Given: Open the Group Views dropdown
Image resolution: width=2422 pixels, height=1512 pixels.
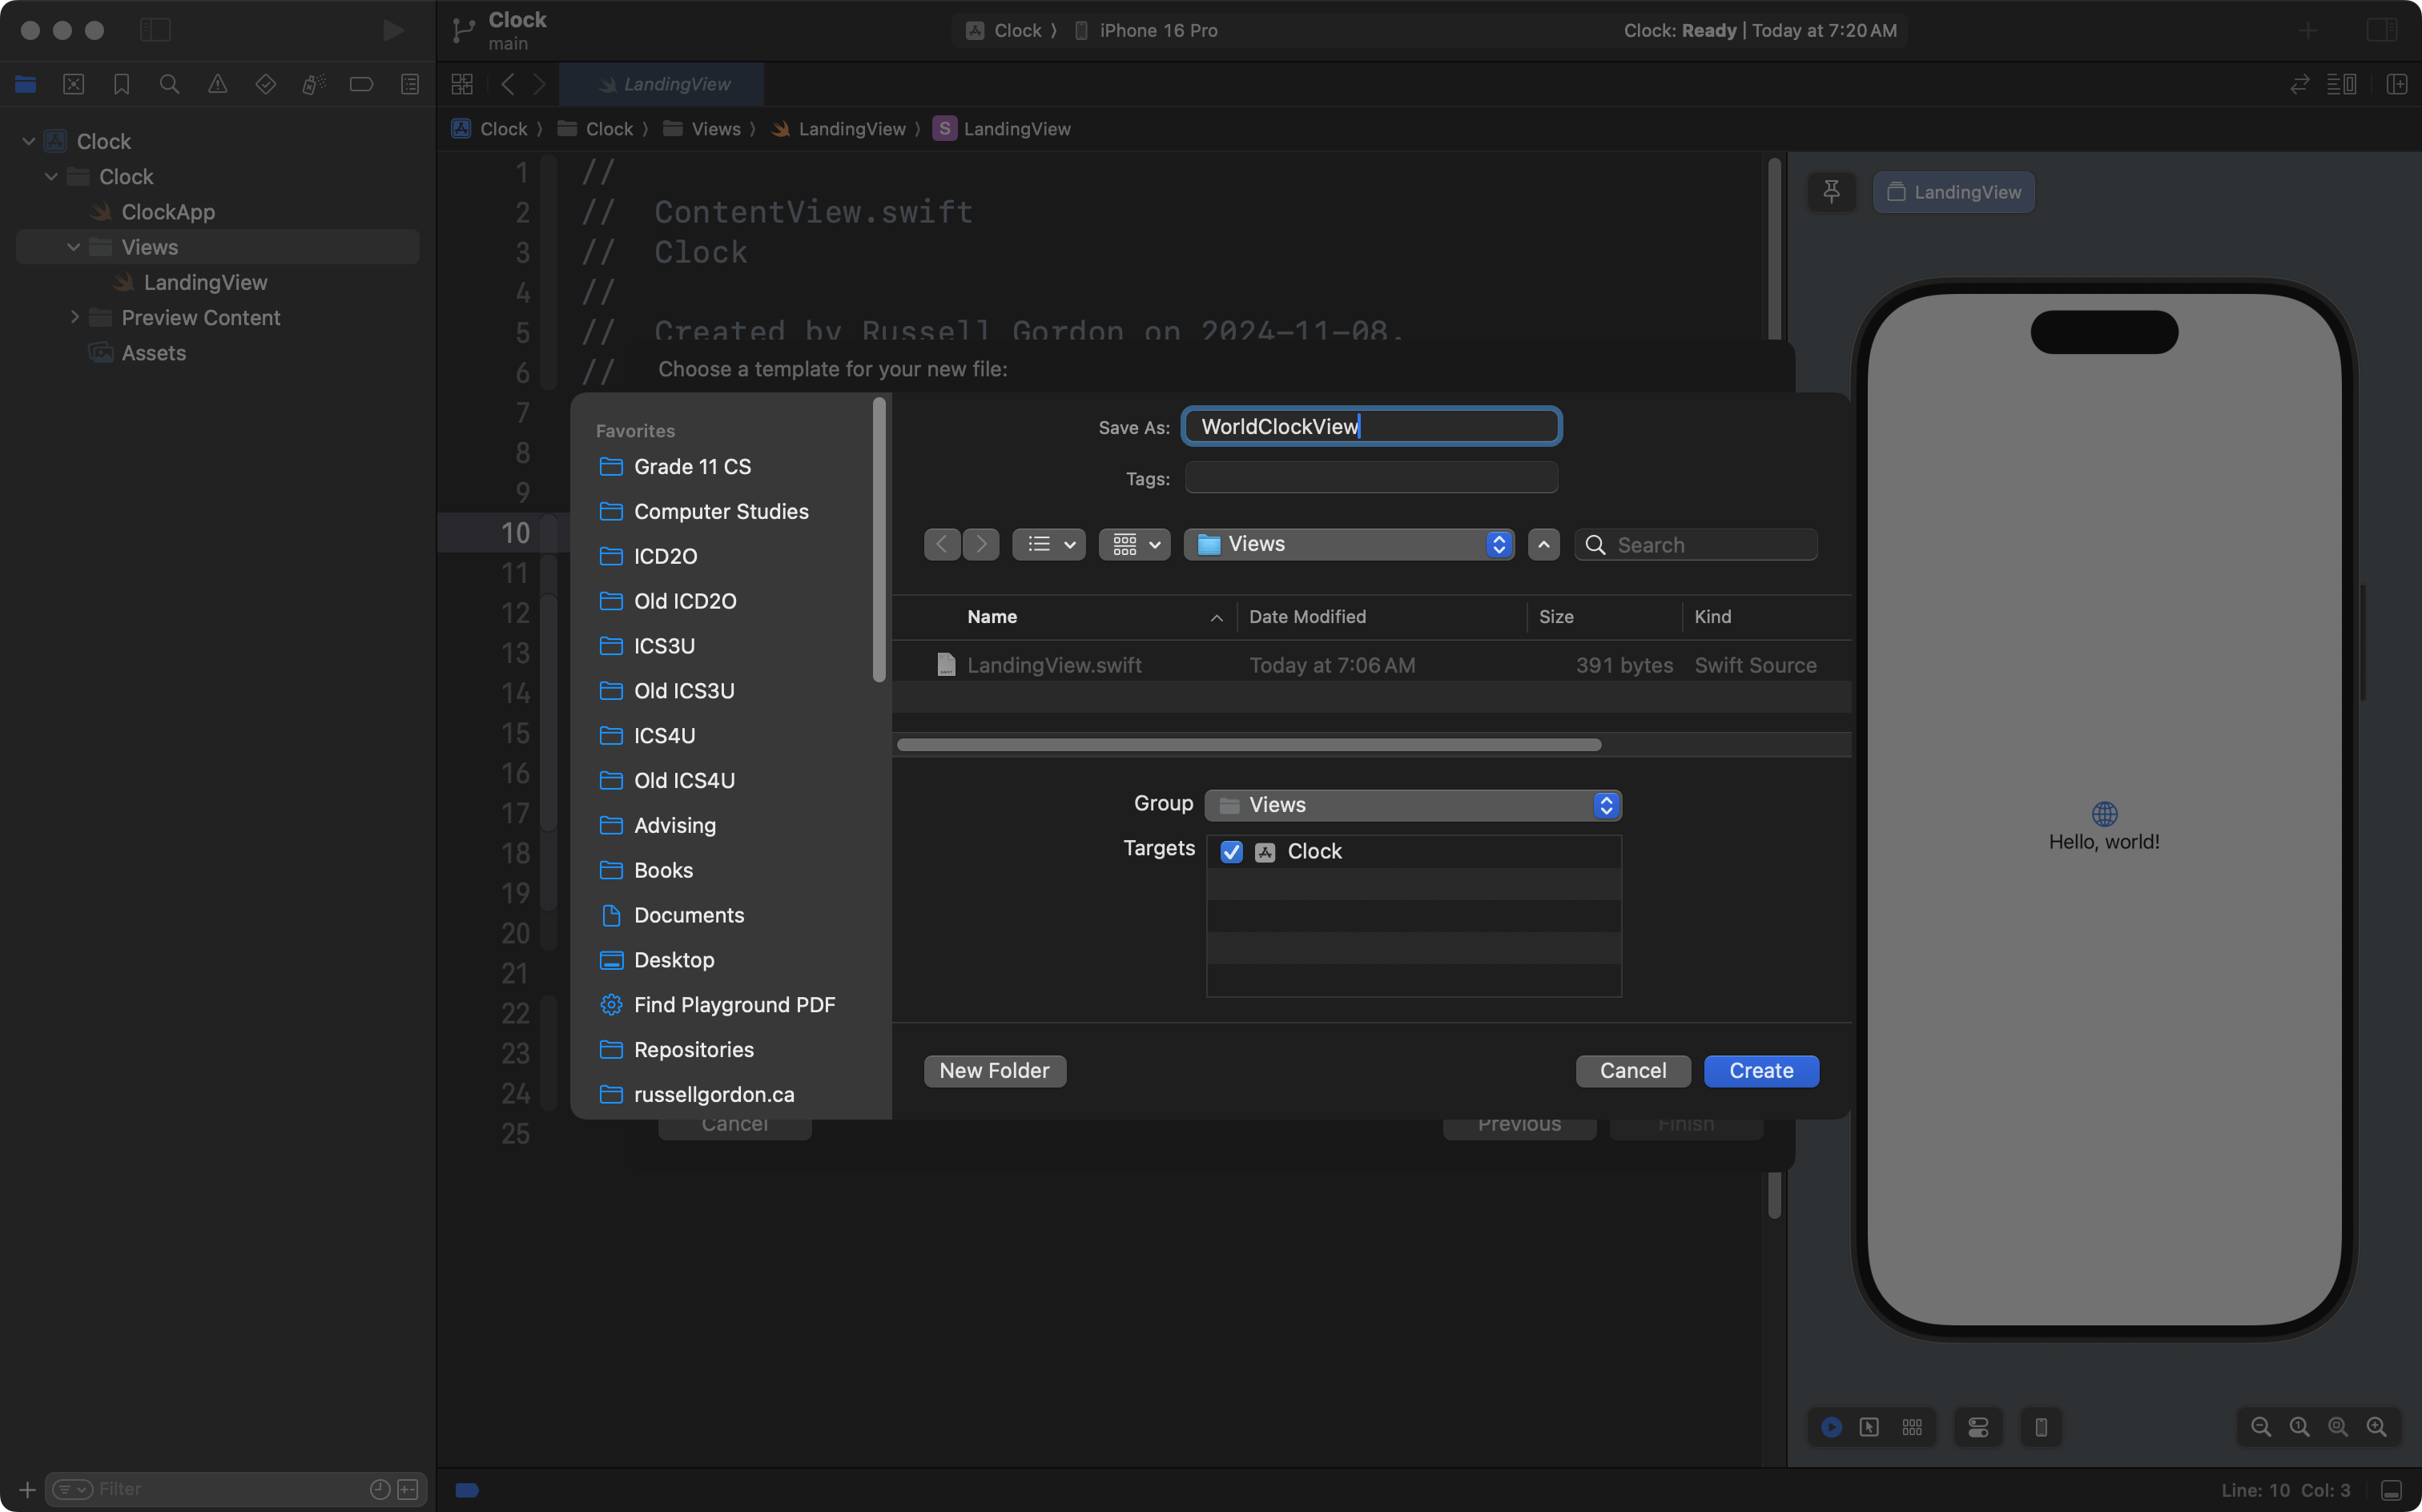Looking at the screenshot, I should [1412, 805].
